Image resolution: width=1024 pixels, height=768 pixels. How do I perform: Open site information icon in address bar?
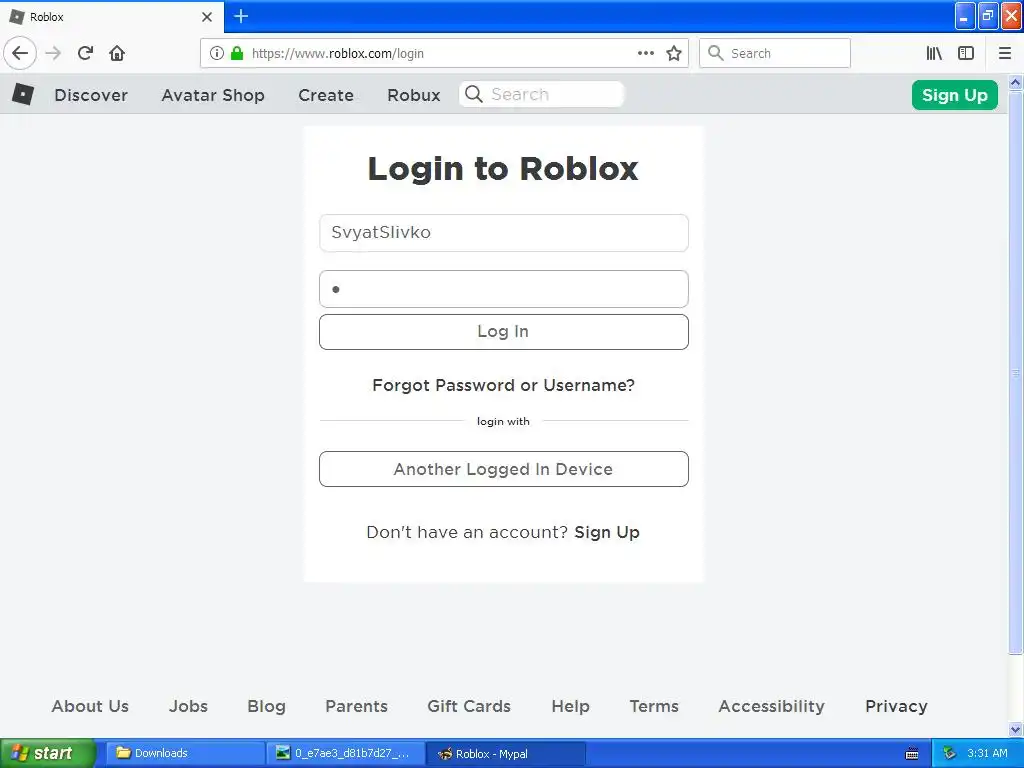(217, 53)
